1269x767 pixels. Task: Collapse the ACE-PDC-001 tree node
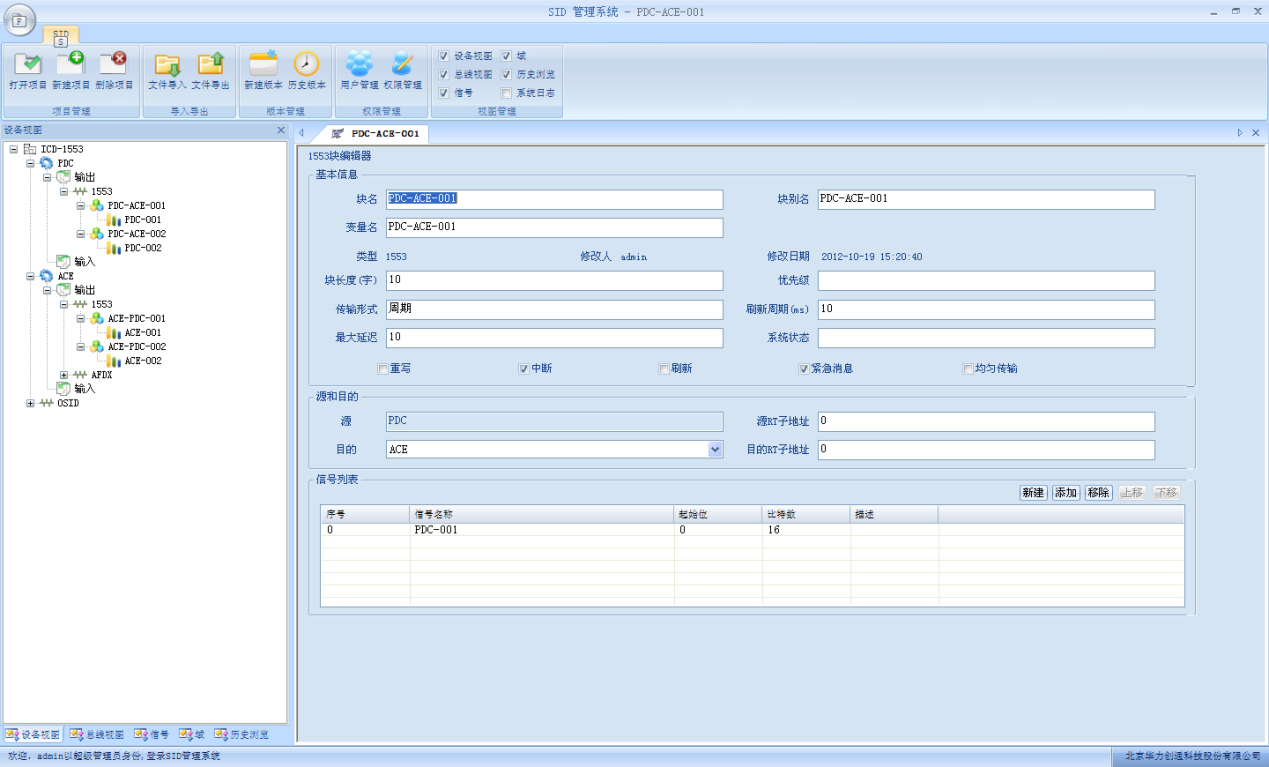pos(81,318)
